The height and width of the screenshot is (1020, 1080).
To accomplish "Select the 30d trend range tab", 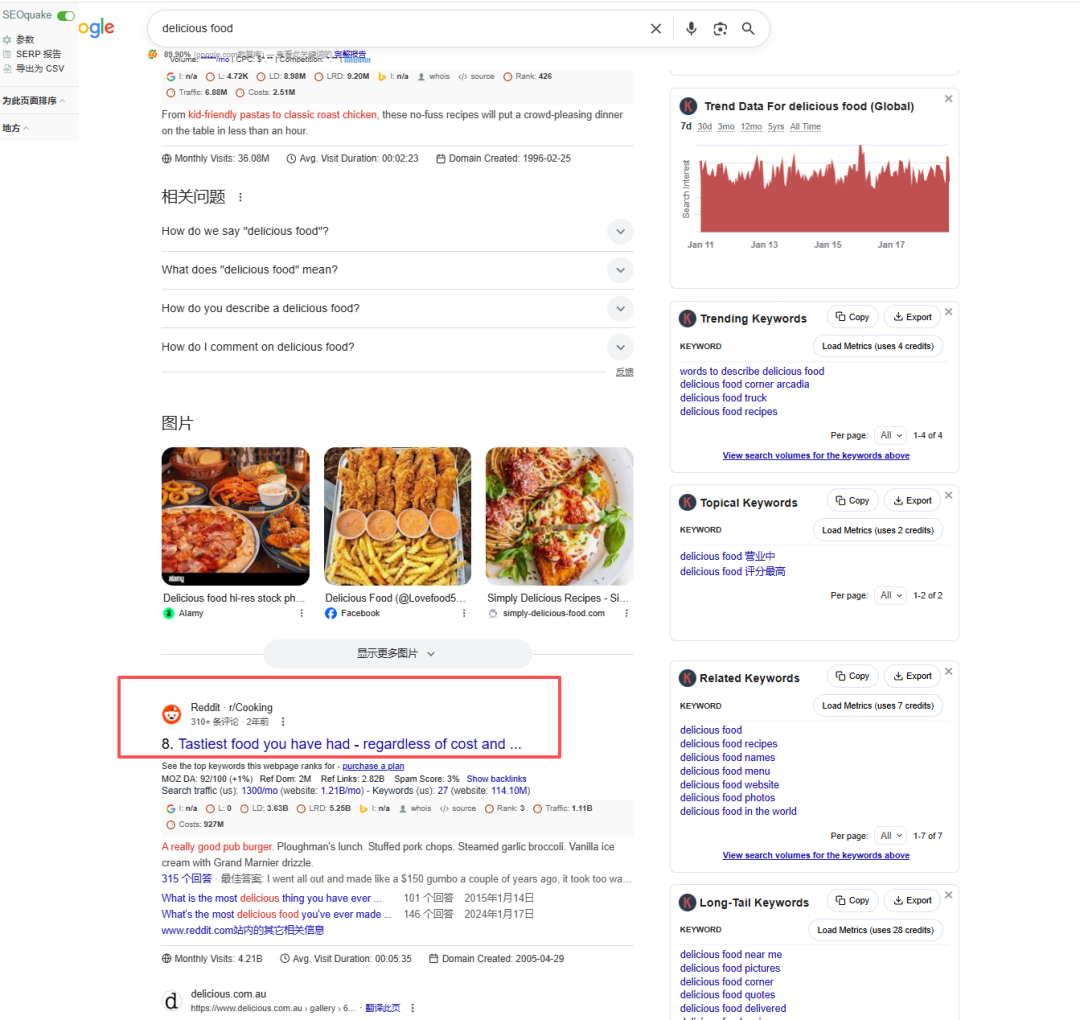I will point(704,127).
